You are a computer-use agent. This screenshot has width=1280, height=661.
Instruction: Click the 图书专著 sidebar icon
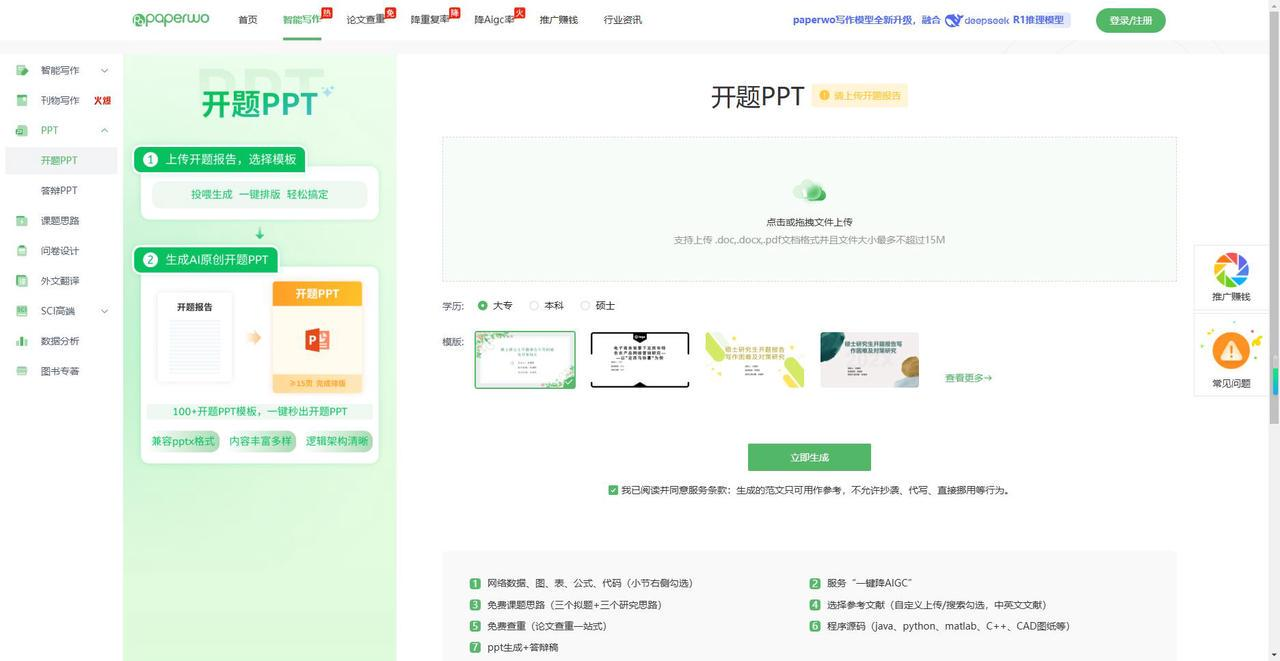pyautogui.click(x=21, y=371)
